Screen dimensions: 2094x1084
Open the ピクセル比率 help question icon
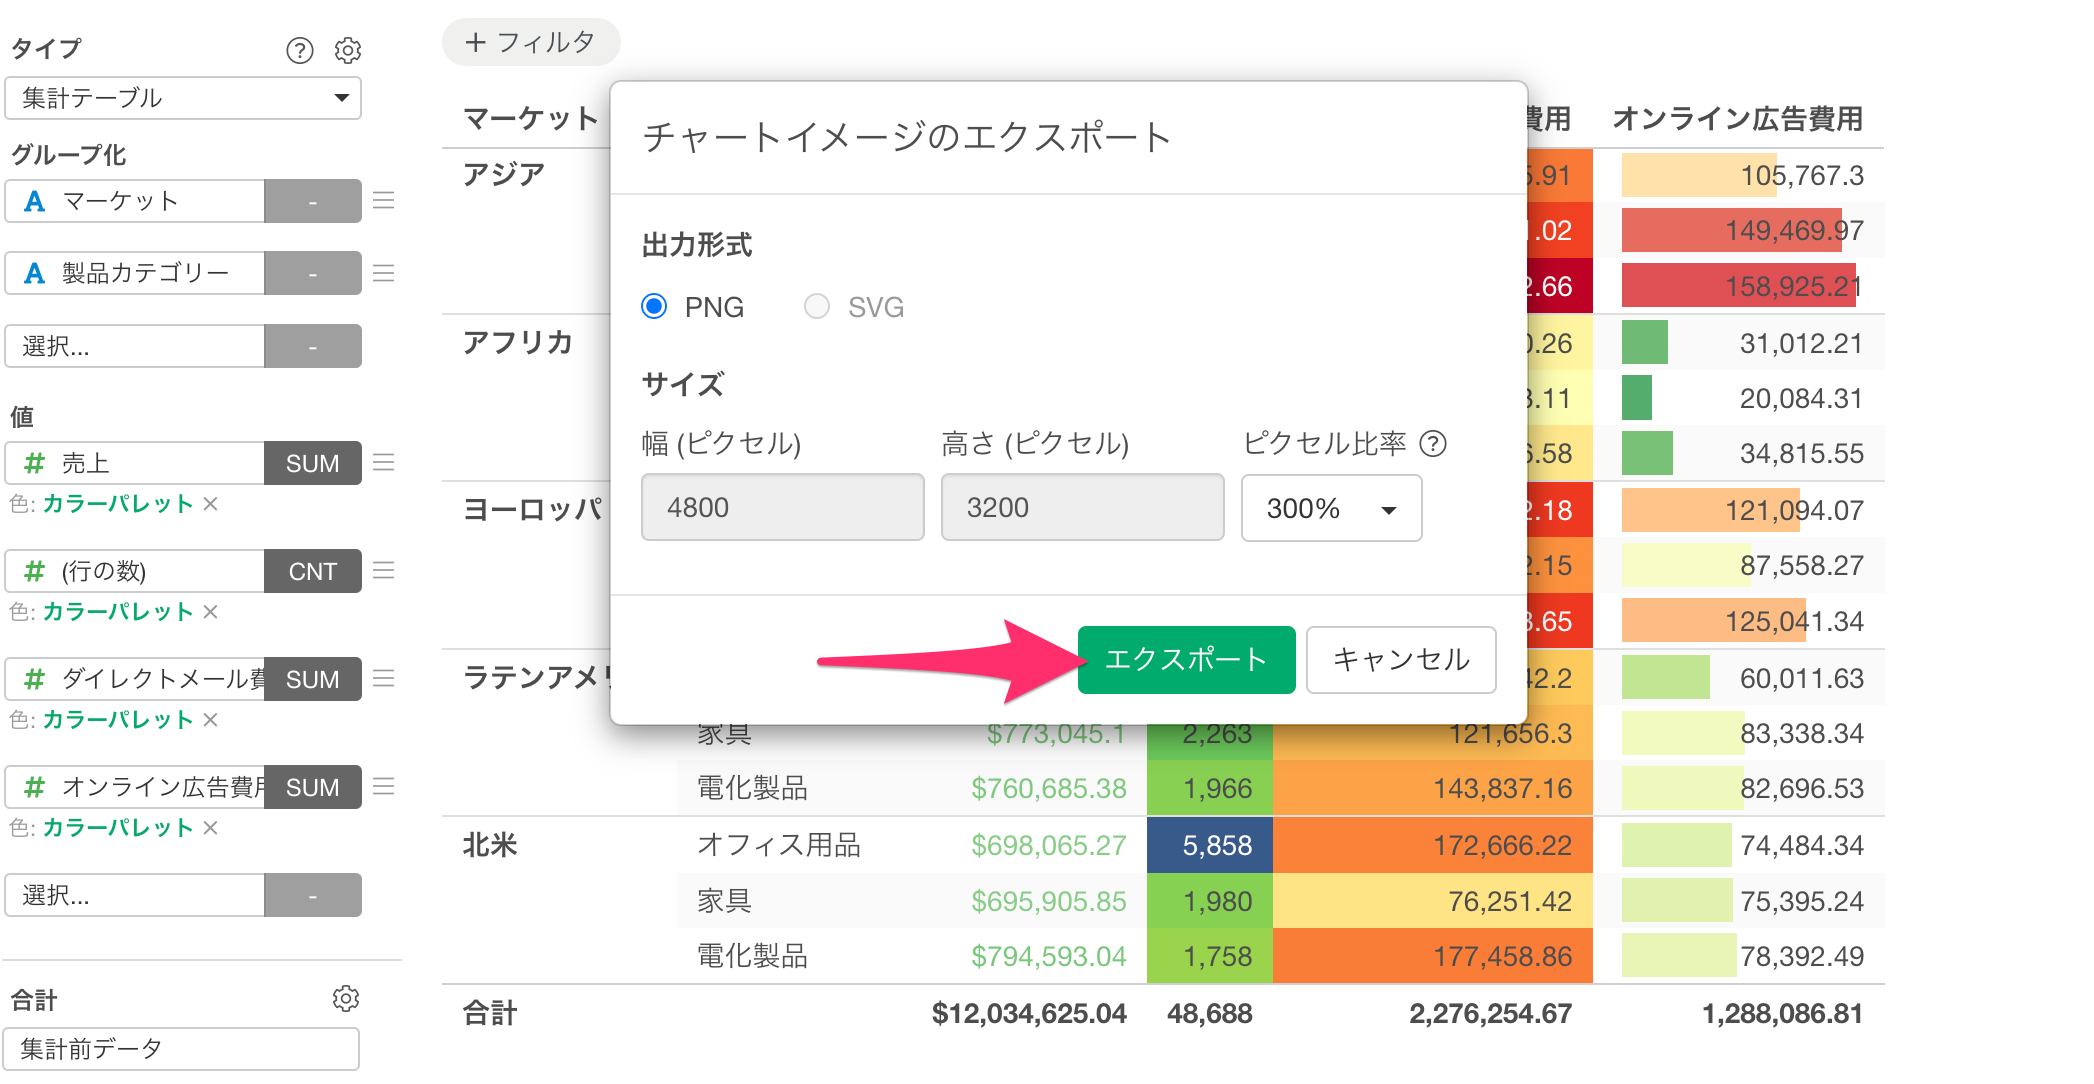(1433, 443)
